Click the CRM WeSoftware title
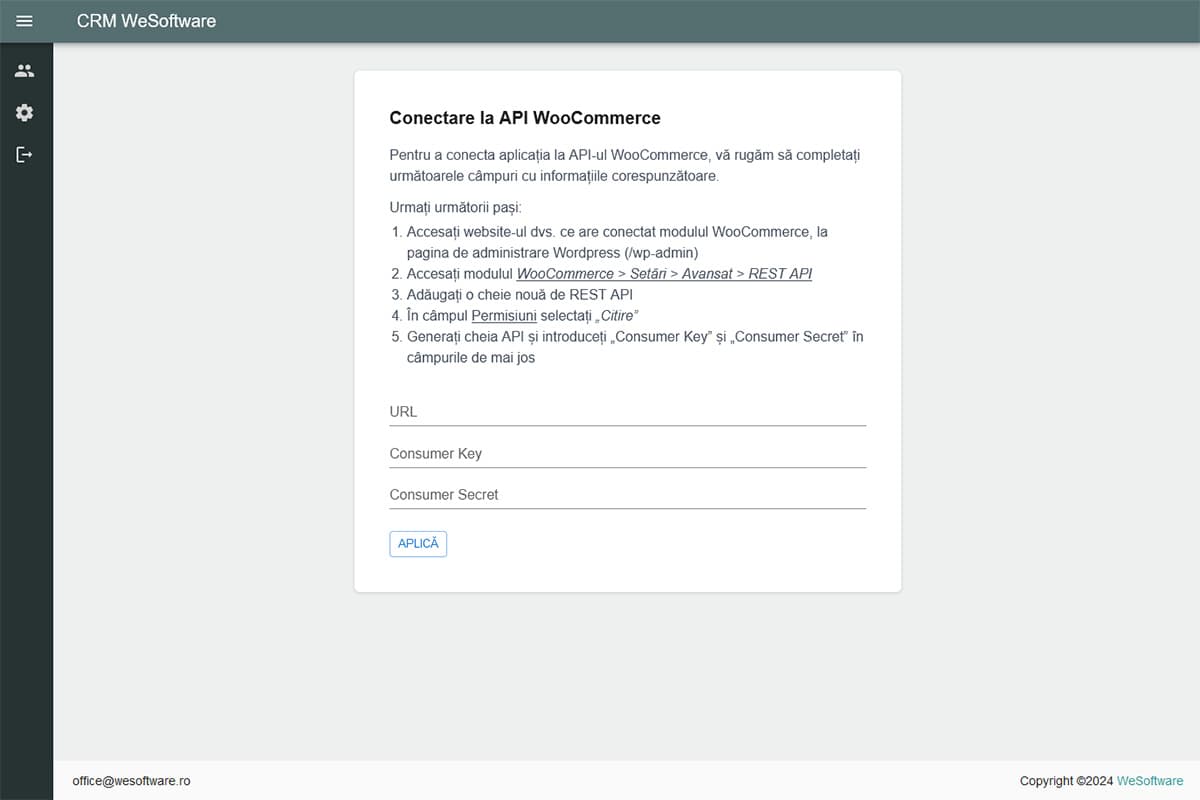Viewport: 1200px width, 800px height. pos(146,21)
